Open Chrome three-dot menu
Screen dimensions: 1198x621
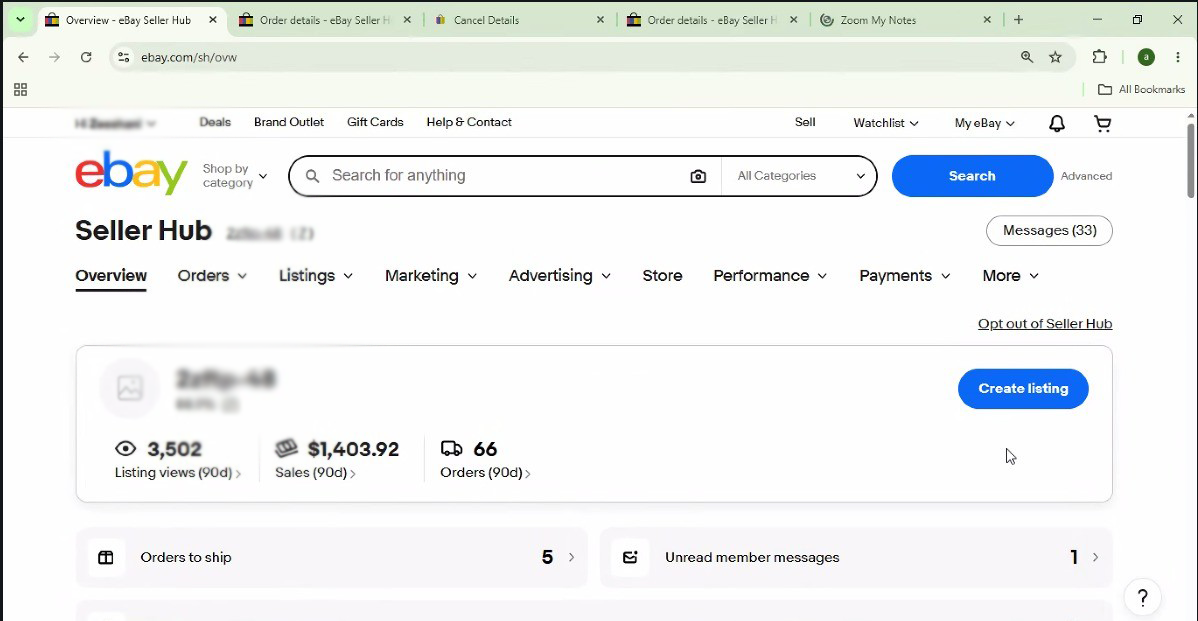(1177, 57)
